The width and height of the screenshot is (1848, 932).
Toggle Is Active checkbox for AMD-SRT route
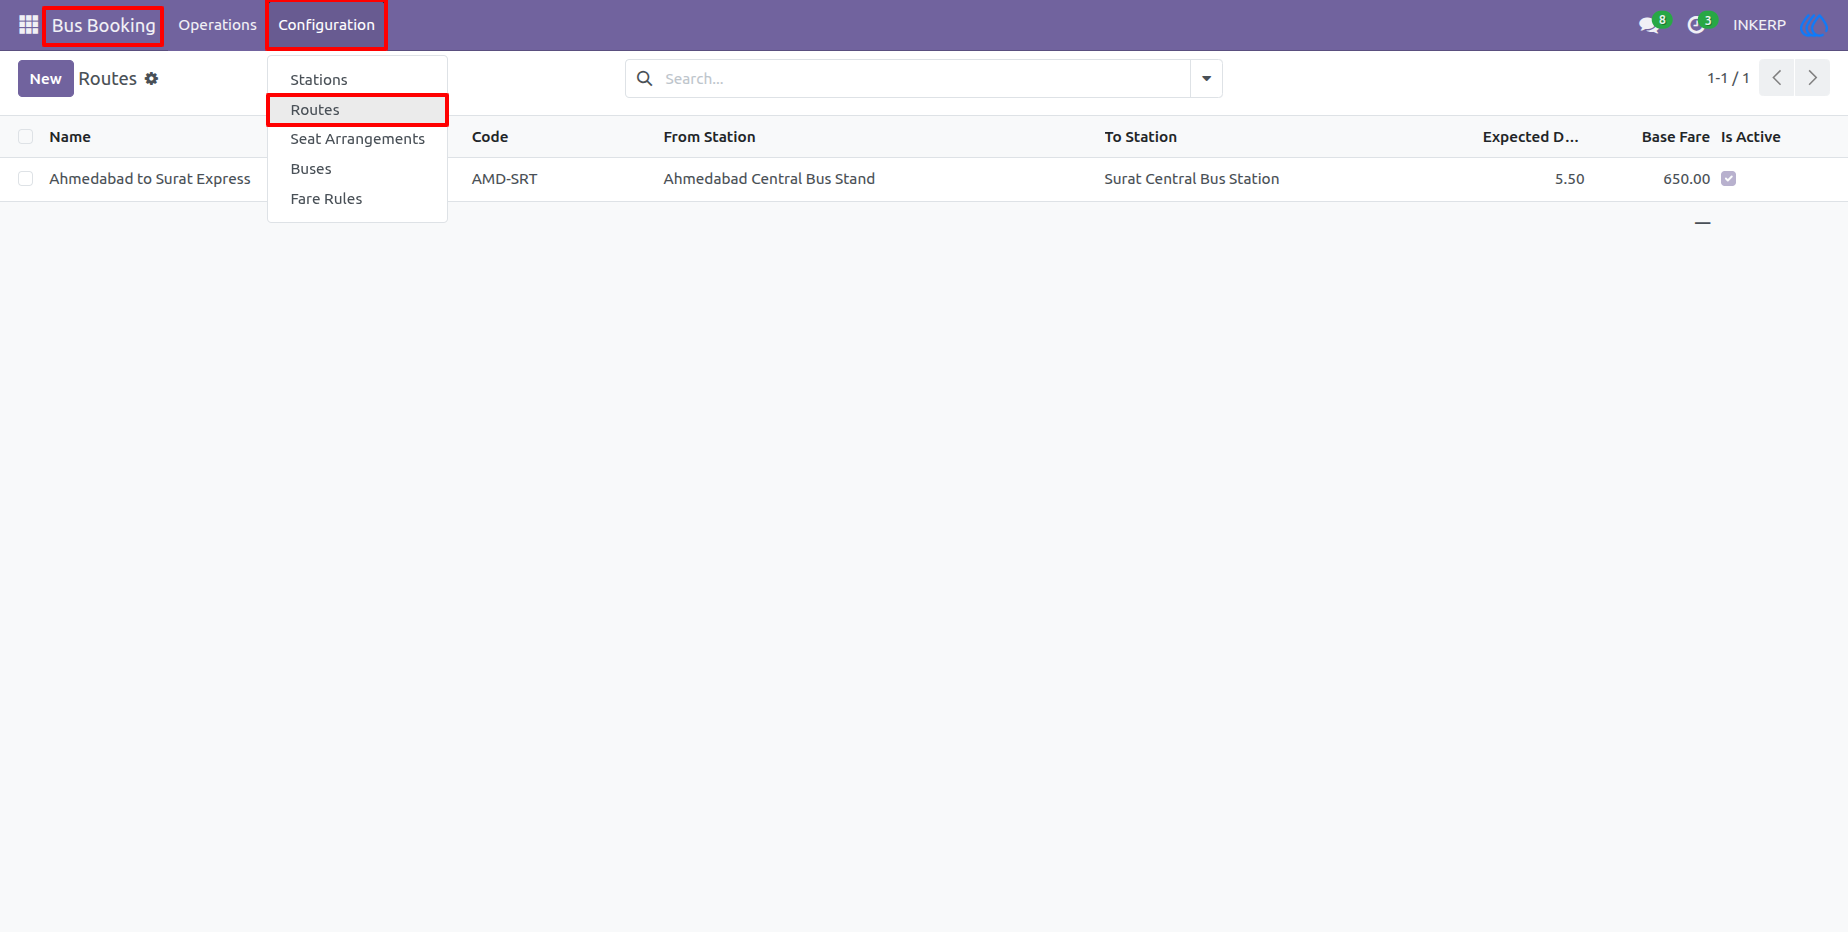(x=1728, y=179)
